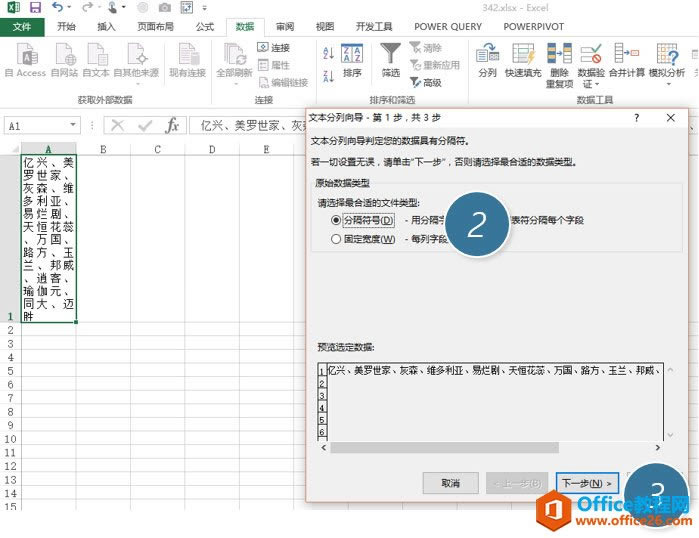Click the insert function fx icon
Viewport: 699px width, 538px height.
(172, 125)
